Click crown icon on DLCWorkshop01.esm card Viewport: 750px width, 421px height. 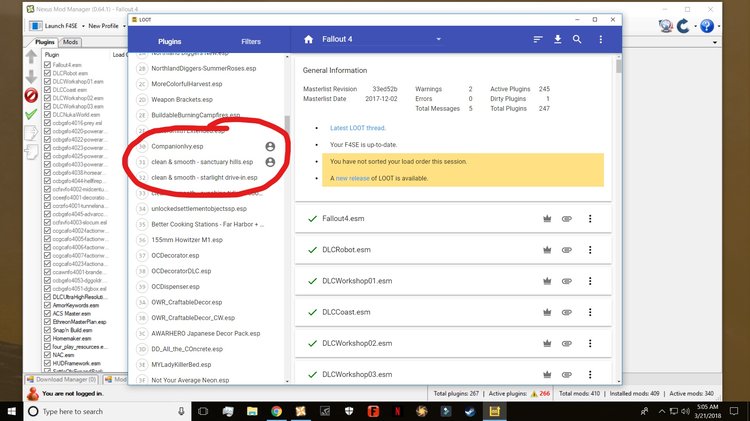click(x=547, y=281)
